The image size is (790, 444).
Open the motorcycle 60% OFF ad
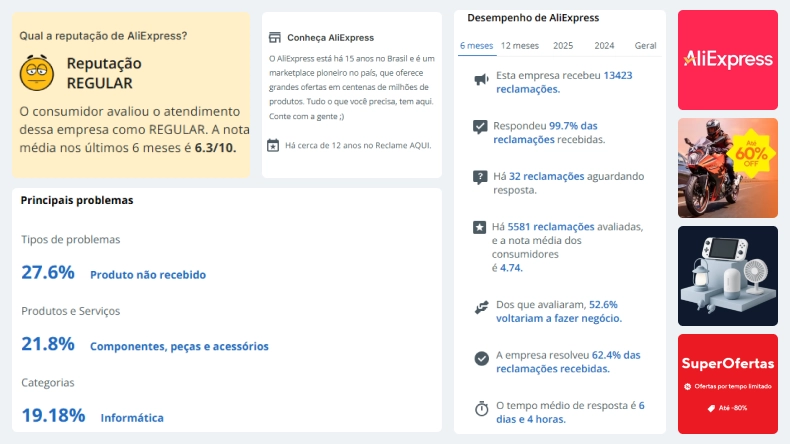[728, 168]
